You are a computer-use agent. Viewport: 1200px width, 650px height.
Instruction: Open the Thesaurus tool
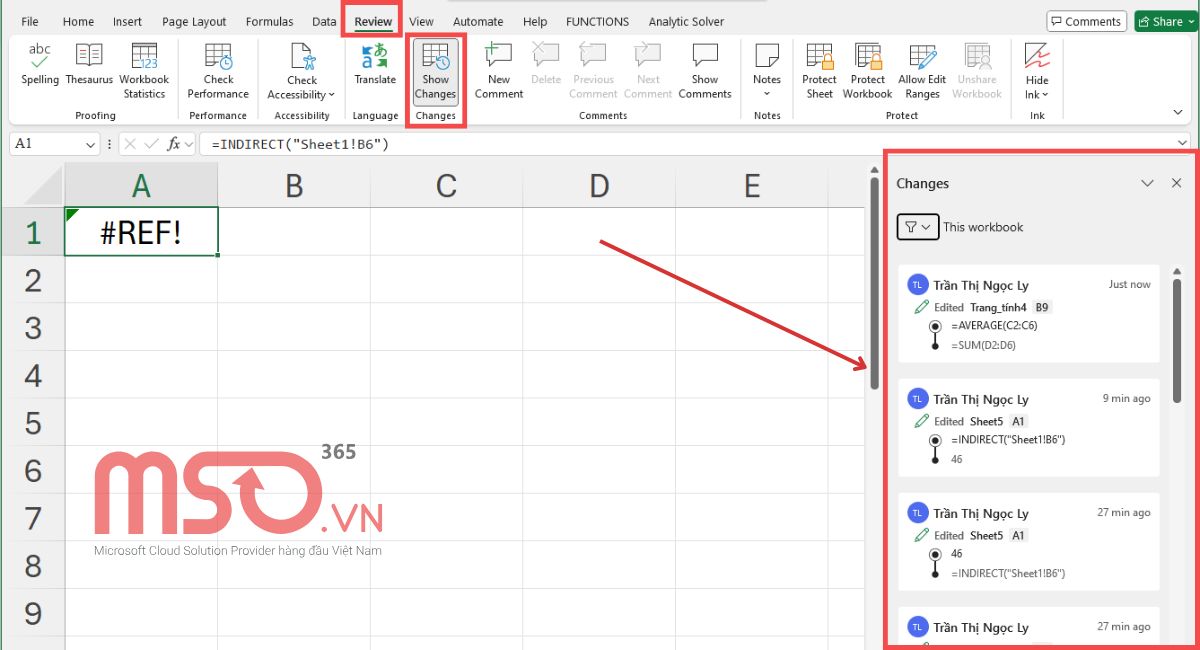(x=89, y=64)
